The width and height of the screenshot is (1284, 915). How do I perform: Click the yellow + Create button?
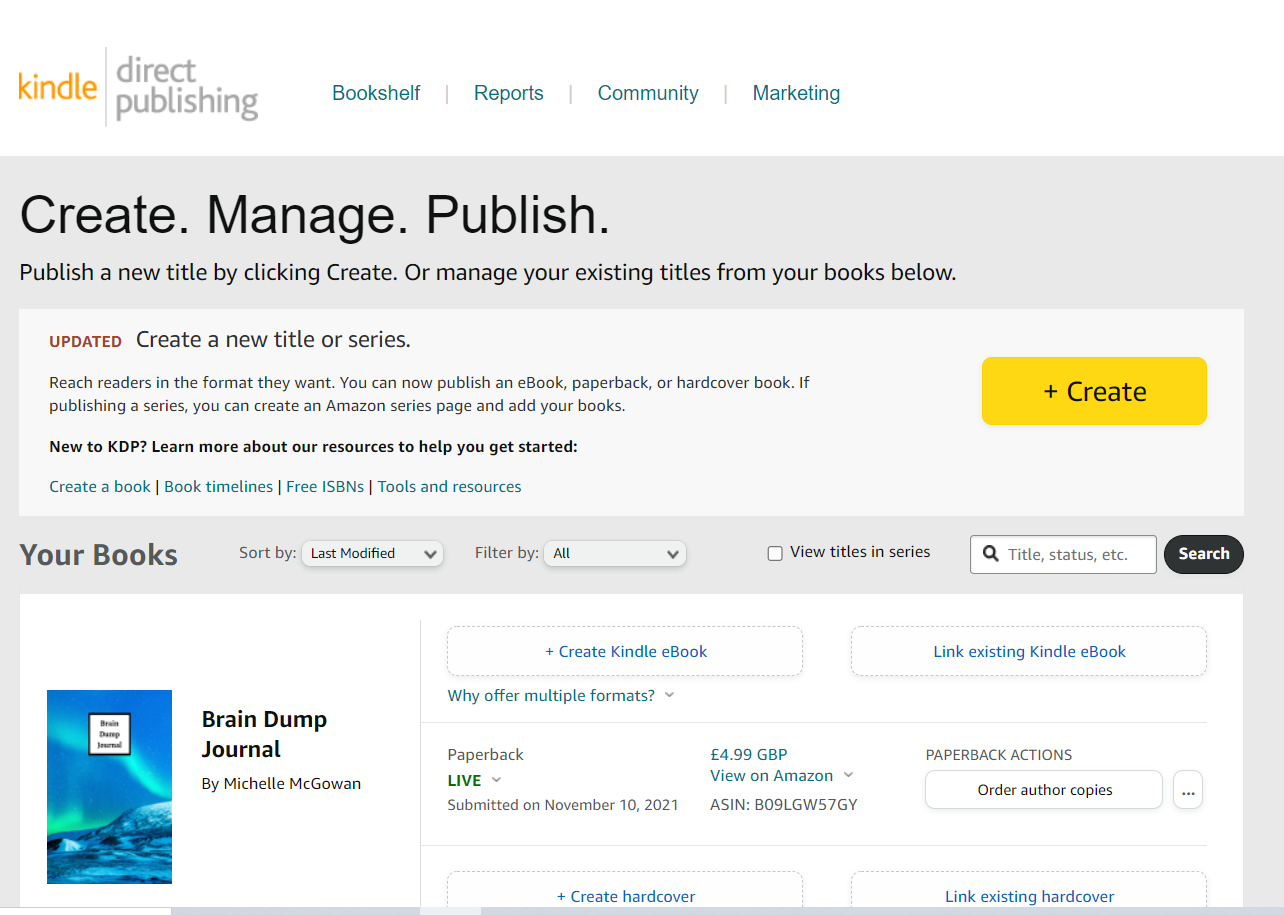tap(1094, 391)
